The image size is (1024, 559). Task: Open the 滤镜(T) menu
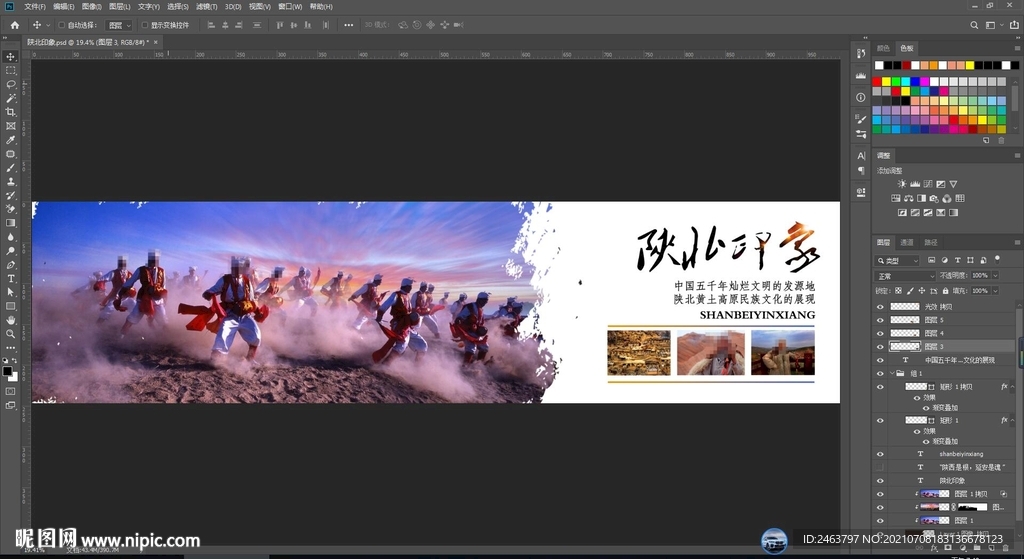(x=206, y=7)
